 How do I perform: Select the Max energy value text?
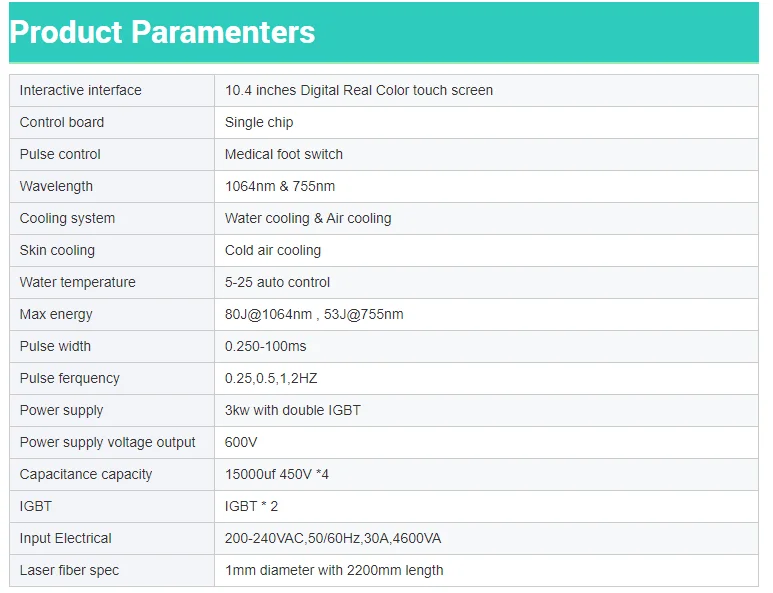click(314, 314)
